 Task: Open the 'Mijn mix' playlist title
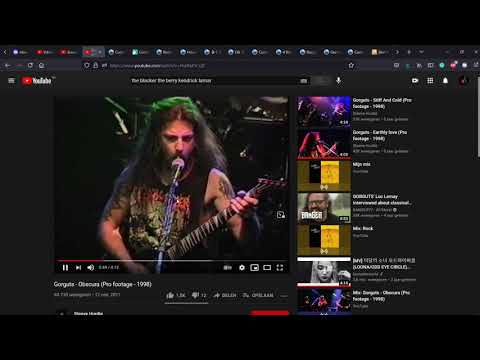tap(362, 164)
